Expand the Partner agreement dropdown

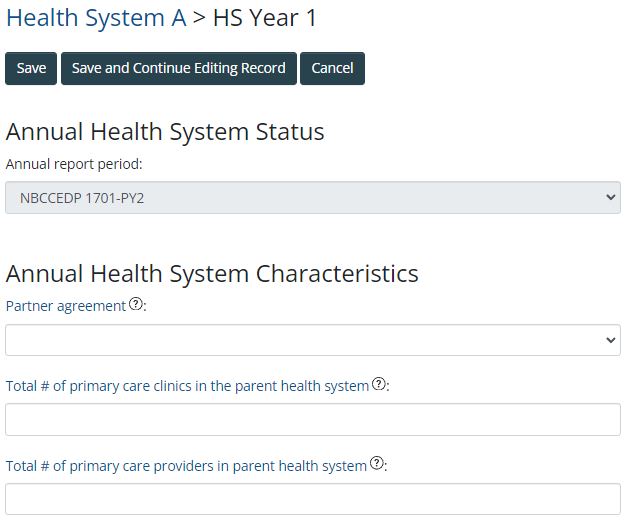click(x=312, y=340)
